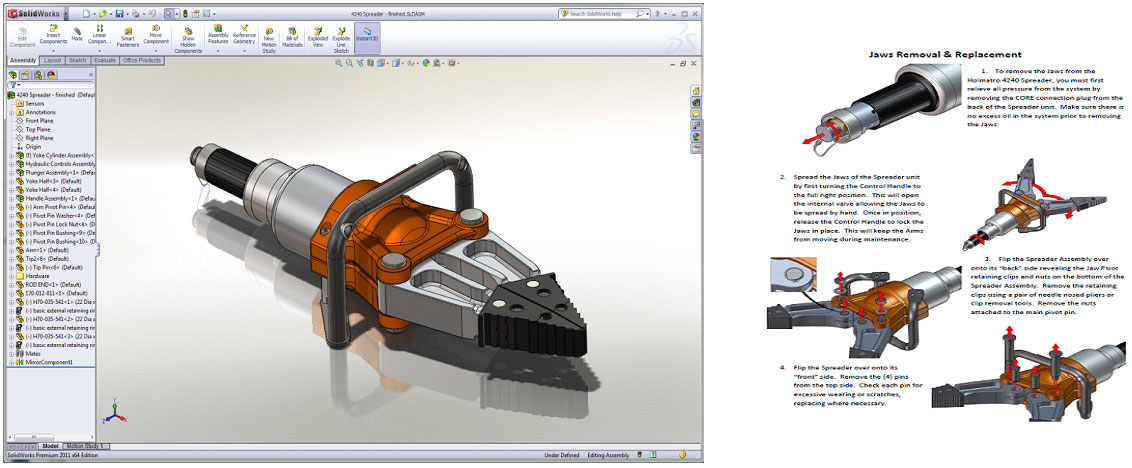Click the Edit Component tool
Screen dimensions: 1132x468
click(22, 38)
